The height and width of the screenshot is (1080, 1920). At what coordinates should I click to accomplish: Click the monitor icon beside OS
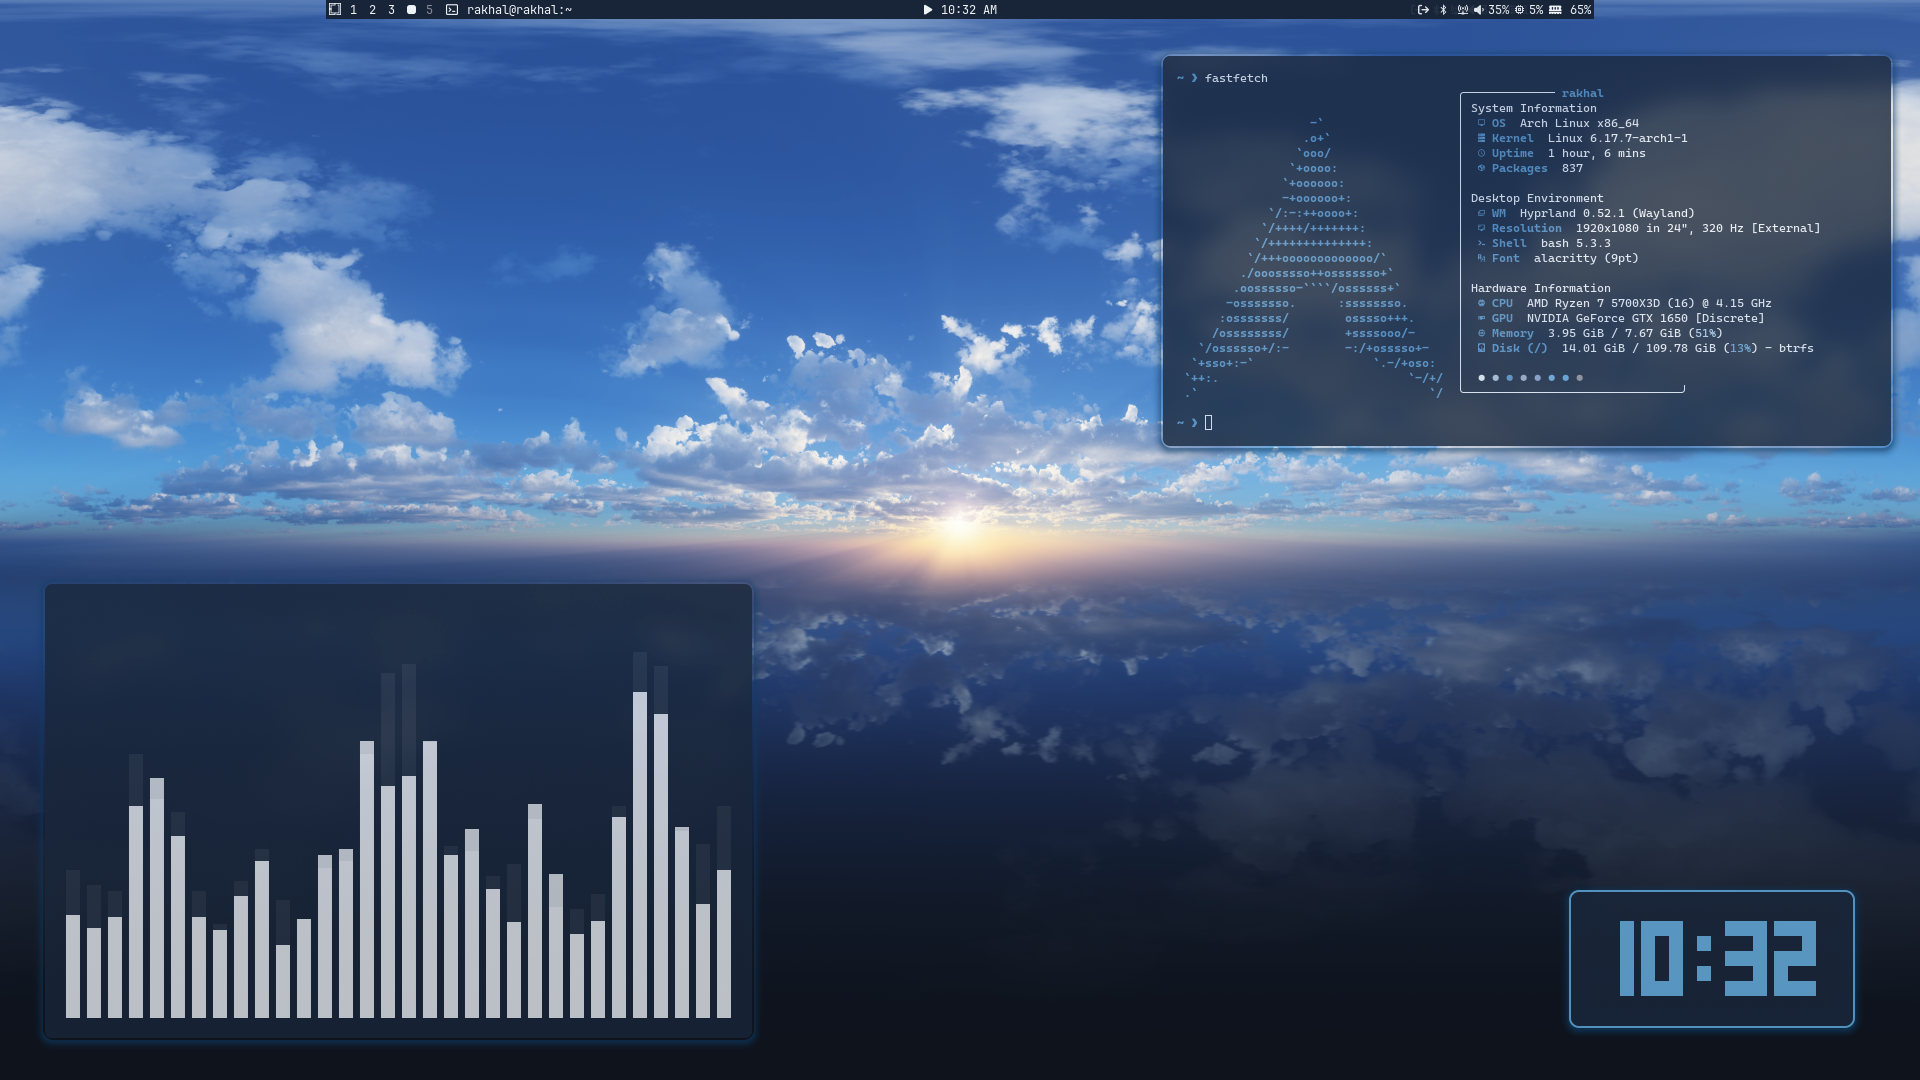coord(1481,123)
